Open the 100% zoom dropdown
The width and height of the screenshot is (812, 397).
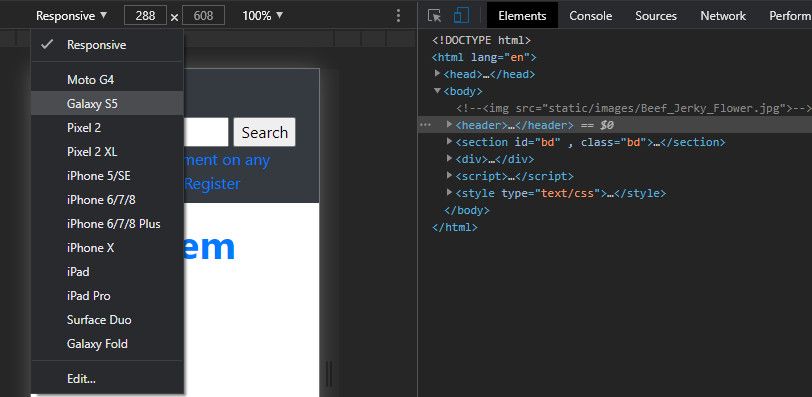point(263,16)
